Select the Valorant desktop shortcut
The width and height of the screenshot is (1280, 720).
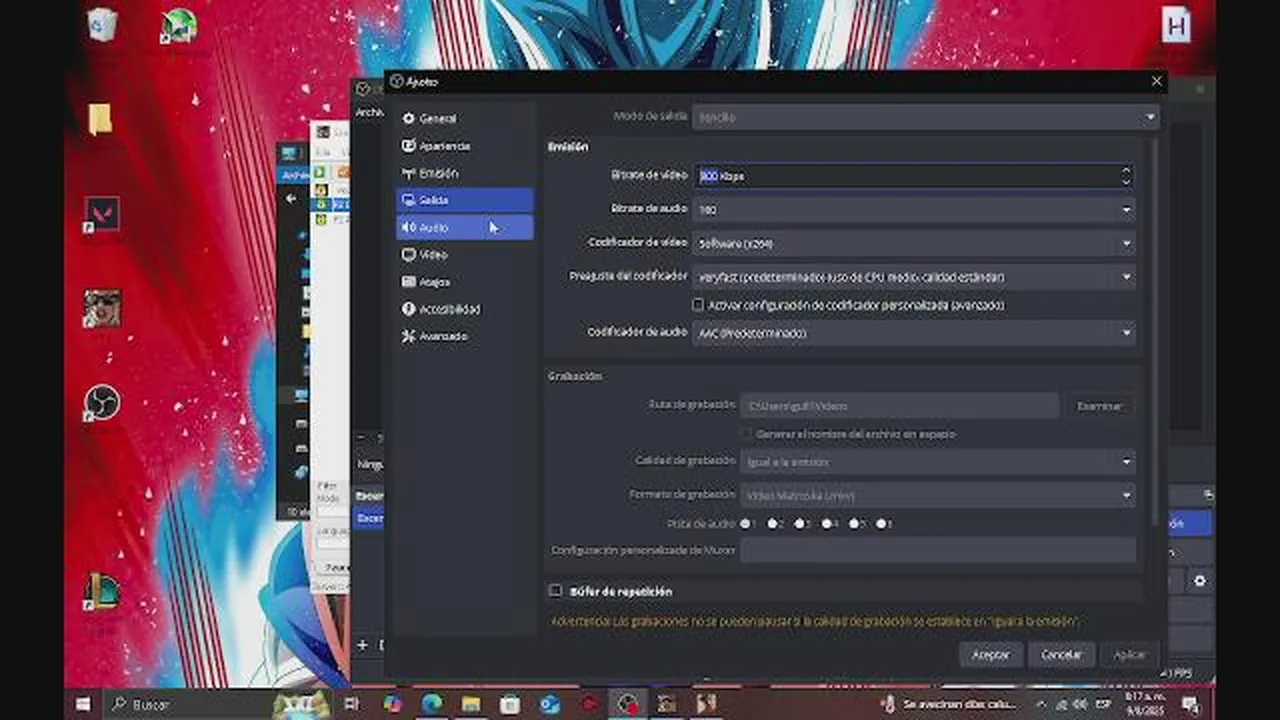(102, 214)
